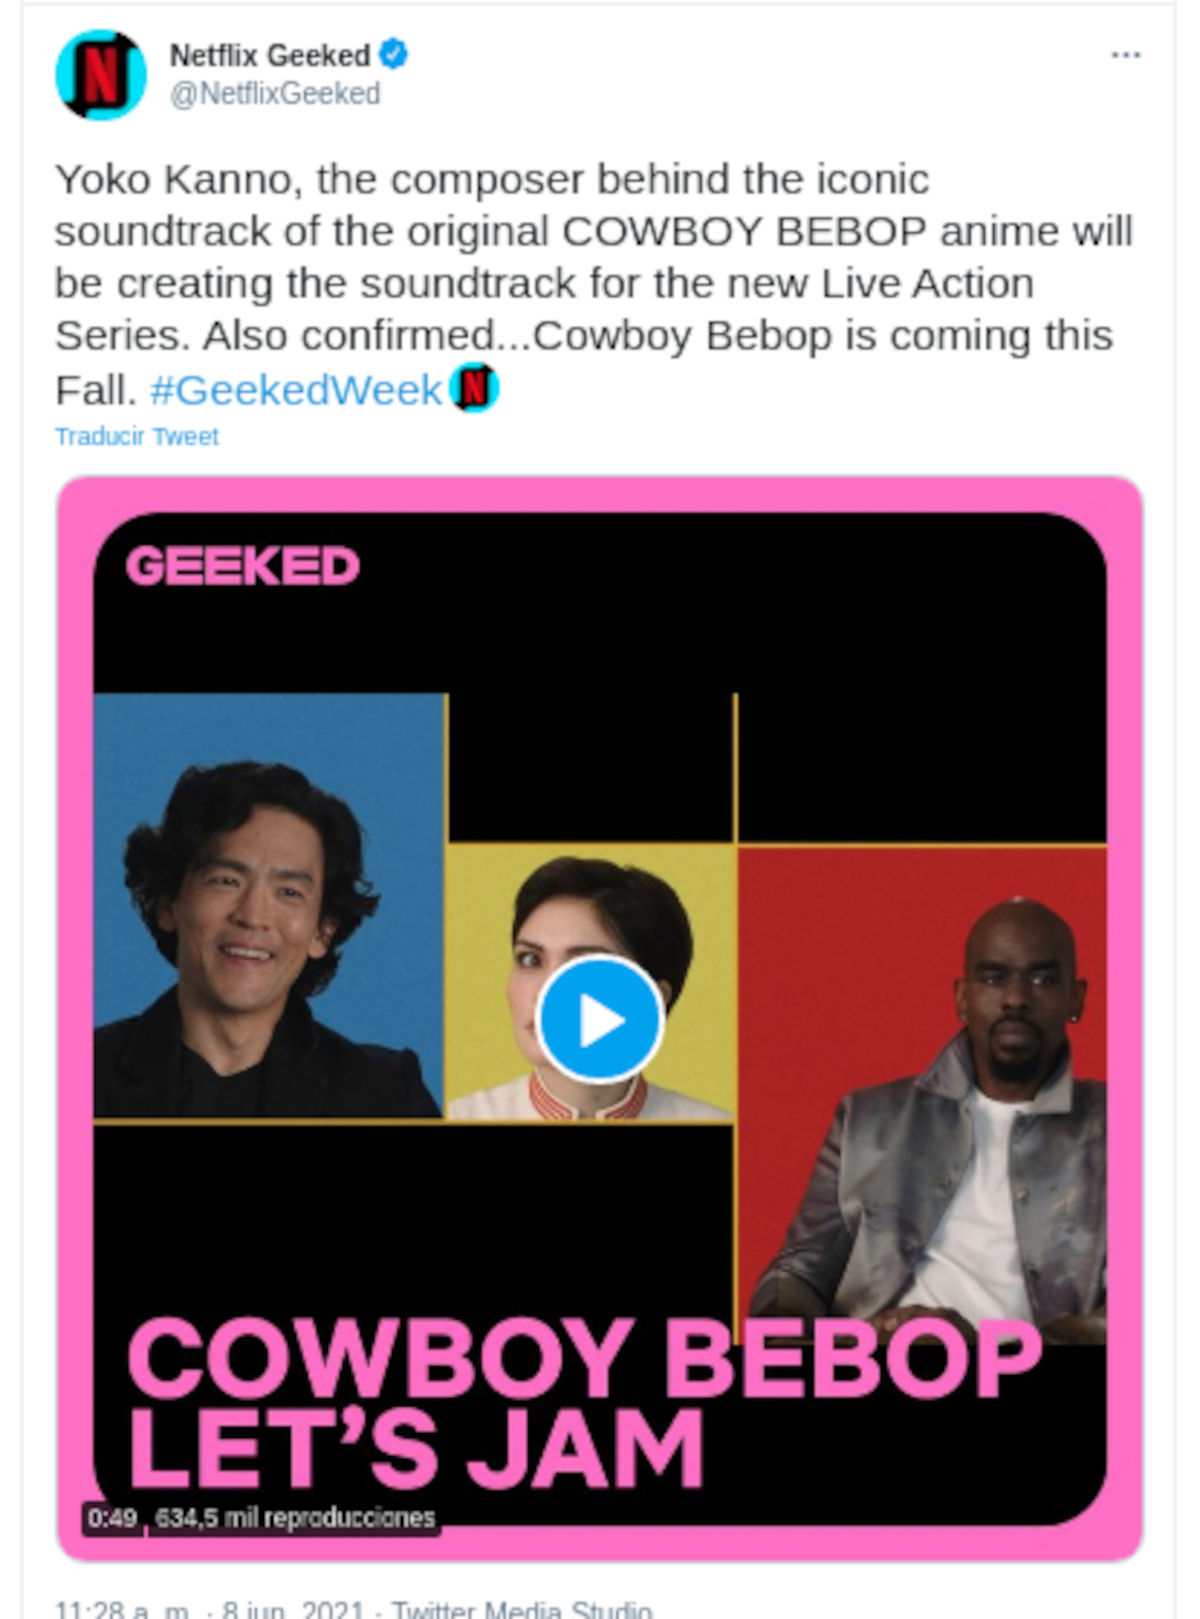This screenshot has width=1200, height=1619.
Task: Open the Twitter Media Studio source link
Action: coord(521,1607)
